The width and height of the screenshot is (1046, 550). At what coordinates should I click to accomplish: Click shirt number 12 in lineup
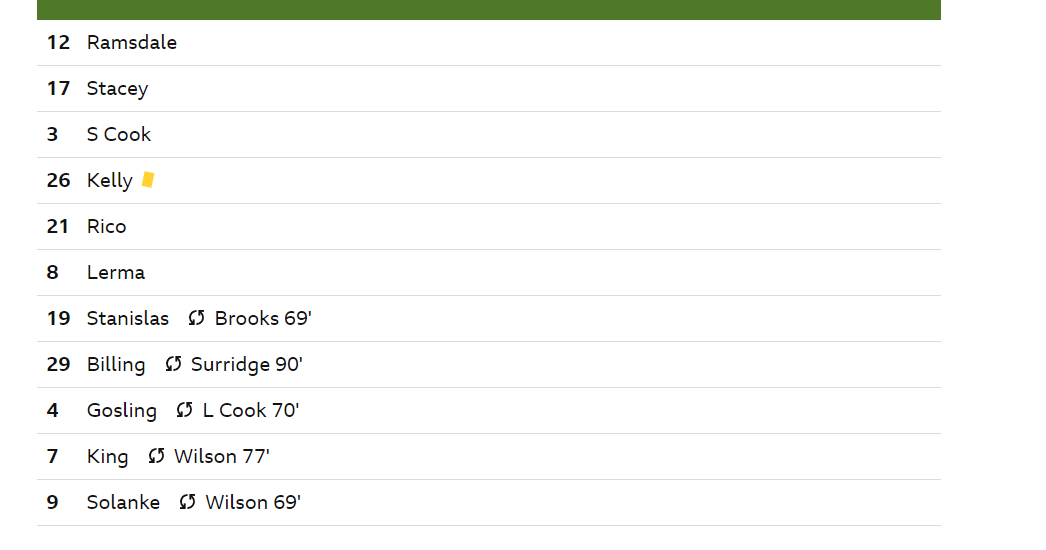pyautogui.click(x=58, y=43)
